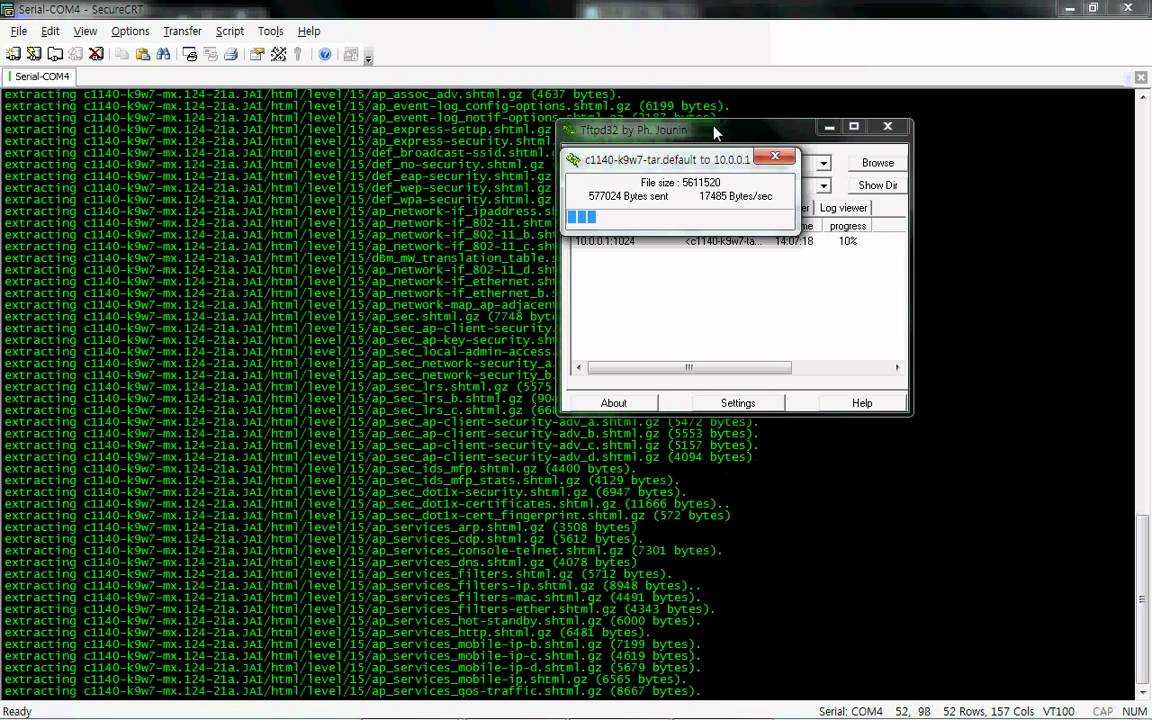
Task: Click the Paste clipboard icon
Action: coord(143,54)
